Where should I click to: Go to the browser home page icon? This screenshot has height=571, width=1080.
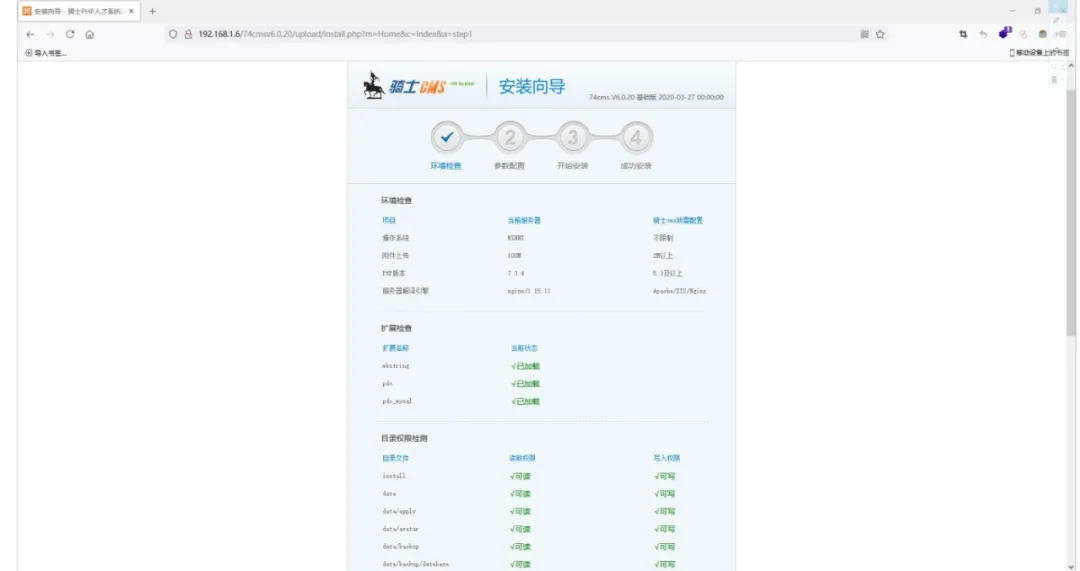click(89, 34)
